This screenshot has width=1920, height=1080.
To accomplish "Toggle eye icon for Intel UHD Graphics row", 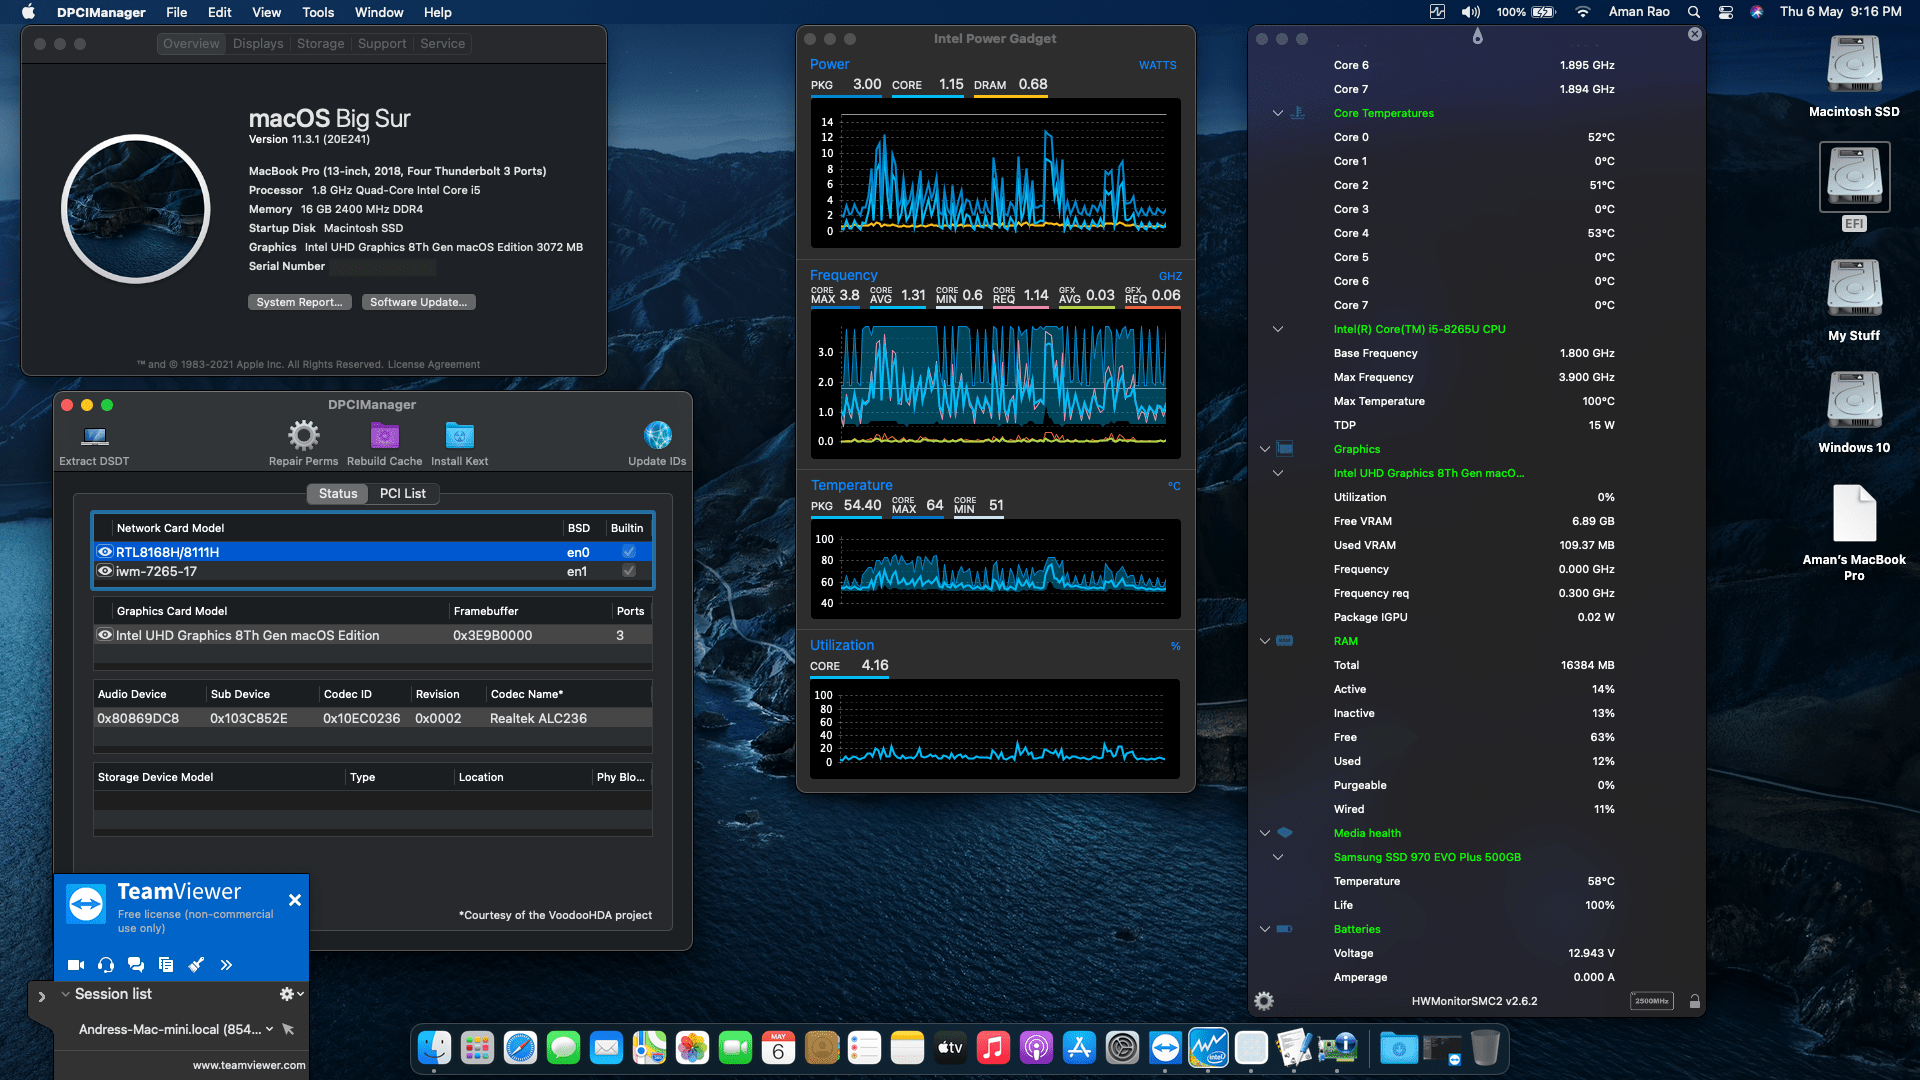I will click(104, 635).
